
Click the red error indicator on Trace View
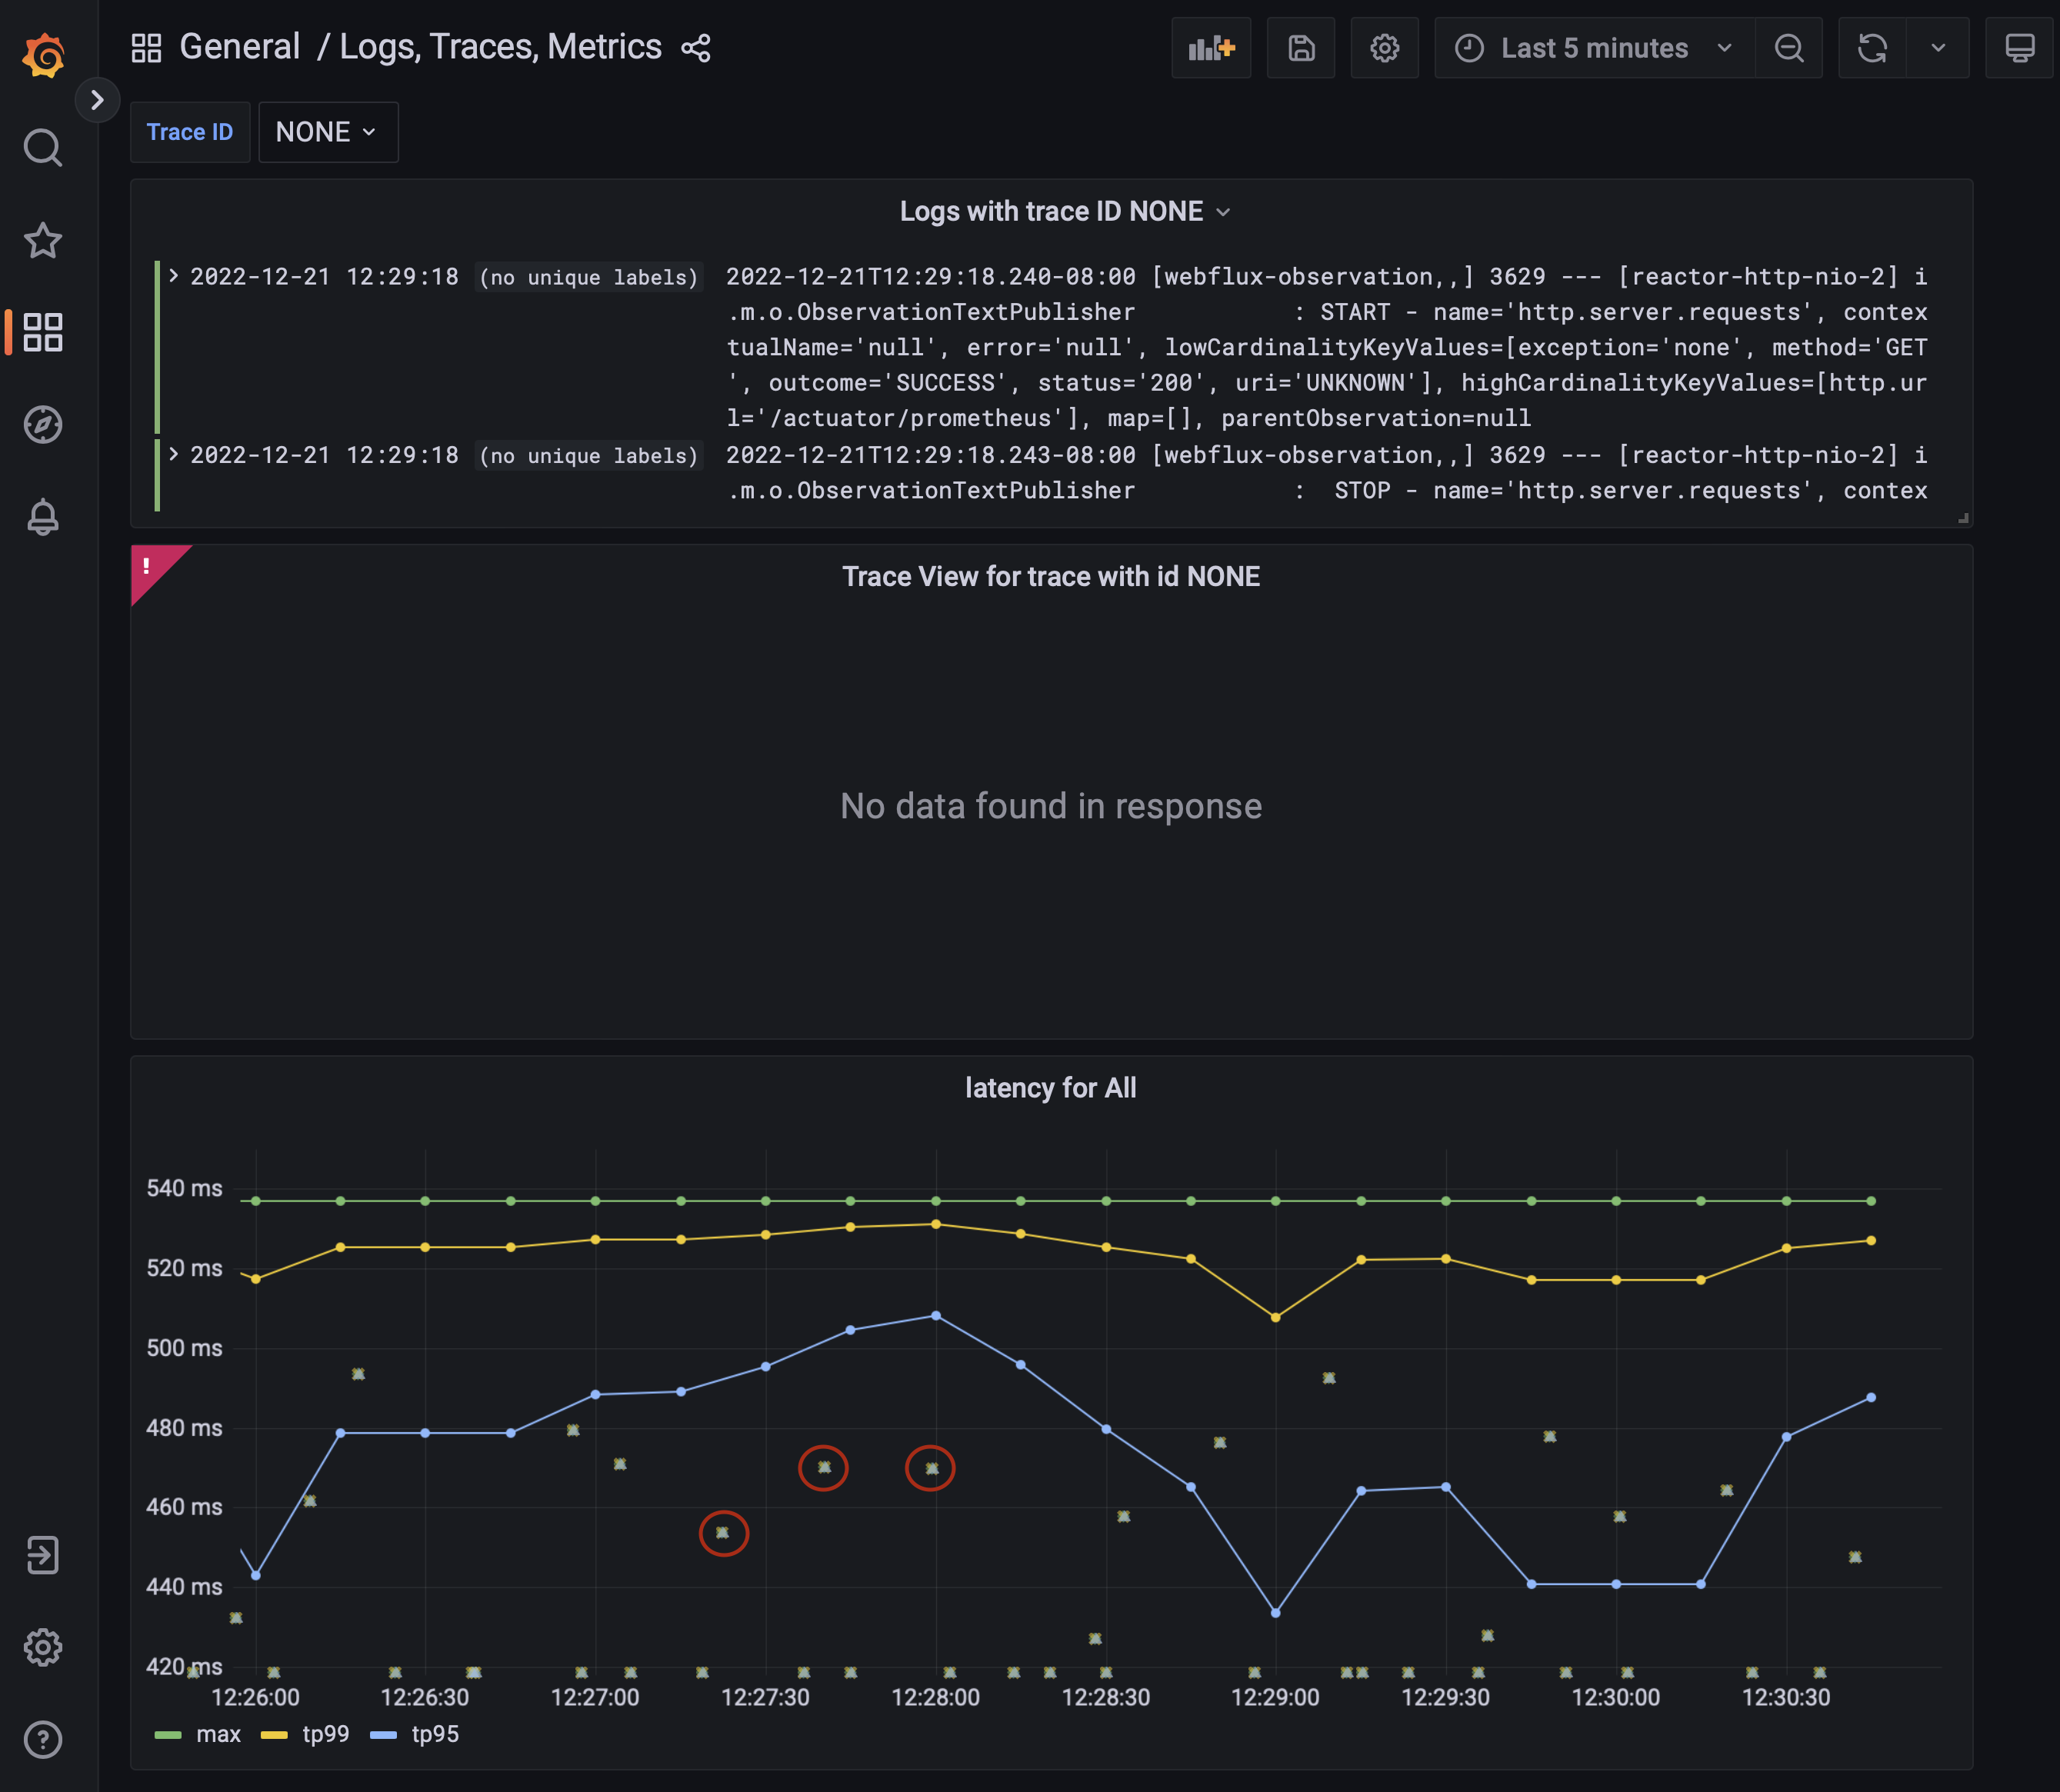[x=147, y=566]
